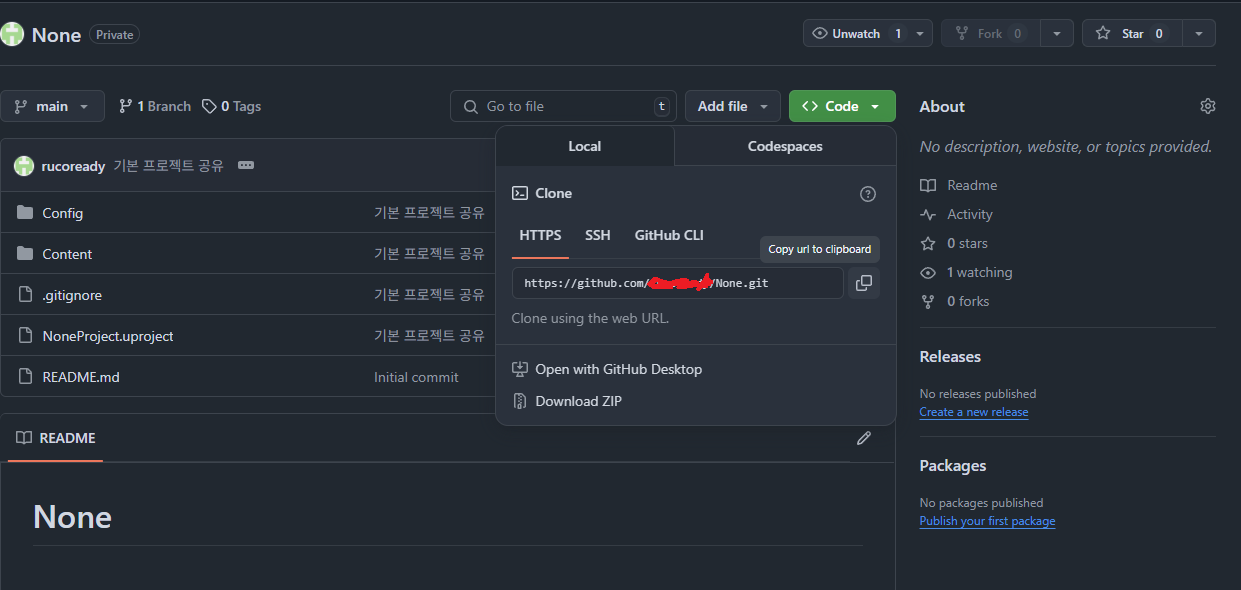Screen dimensions: 1241x590
Task: Click the Content folder icon
Action: coord(25,254)
